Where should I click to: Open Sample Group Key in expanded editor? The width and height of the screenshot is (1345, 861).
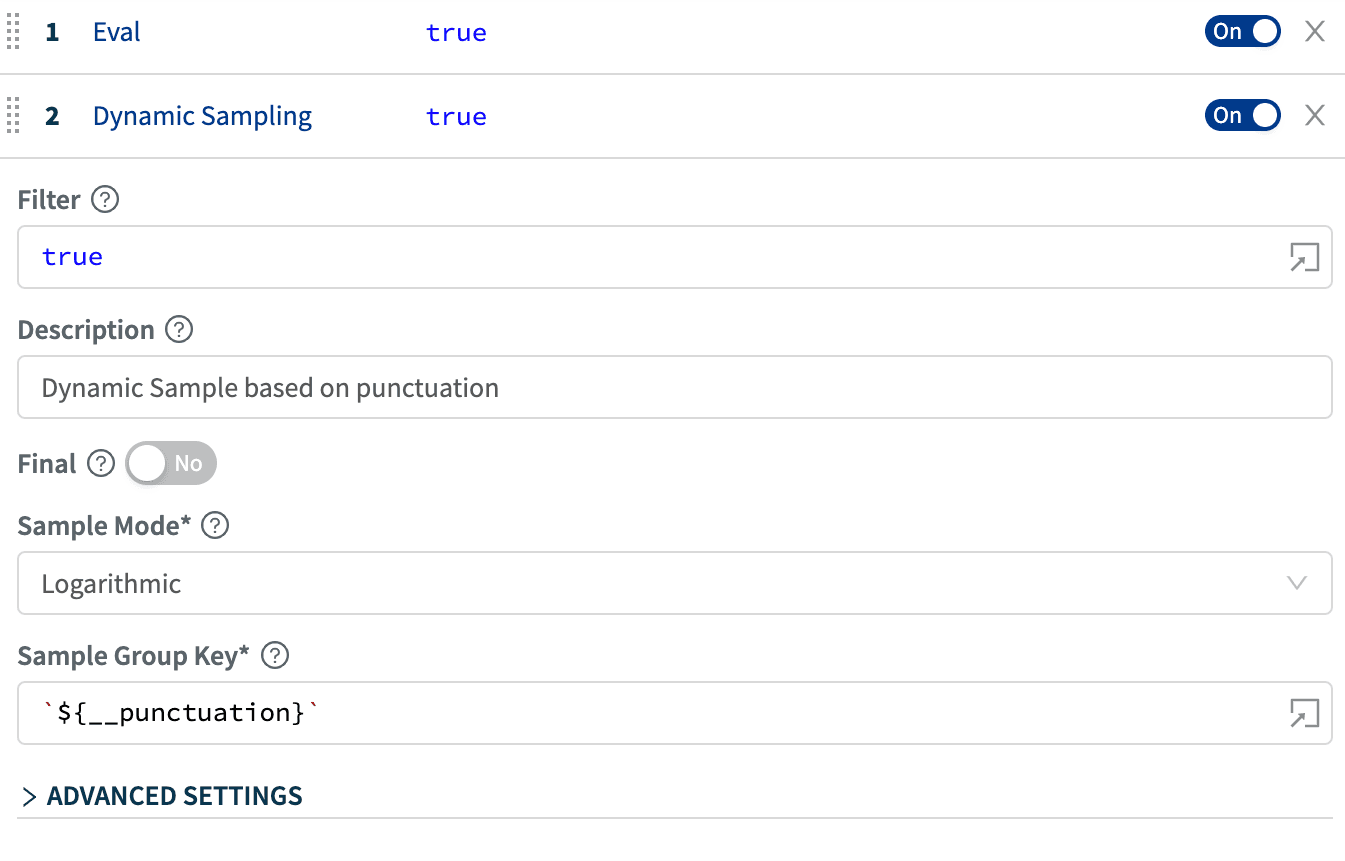click(x=1304, y=714)
